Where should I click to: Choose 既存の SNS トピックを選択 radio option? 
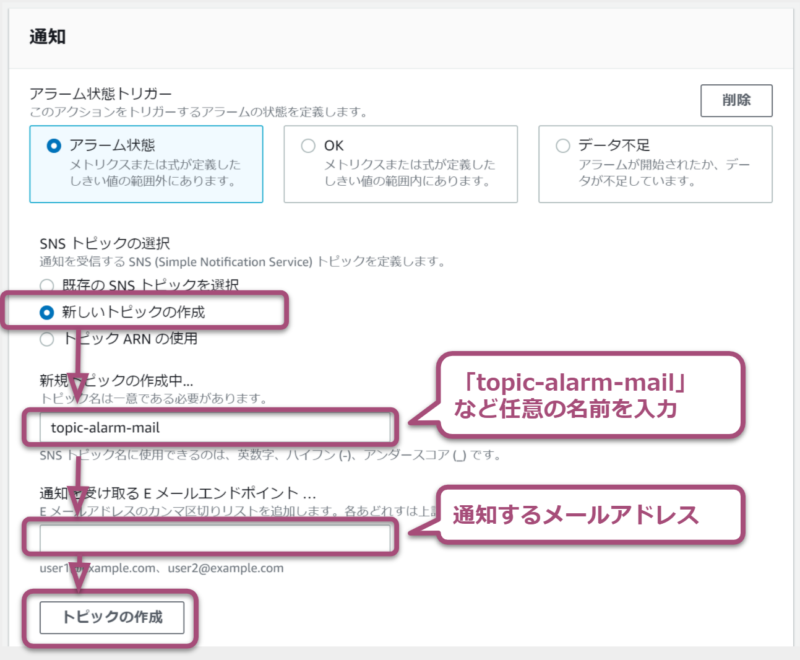point(47,286)
